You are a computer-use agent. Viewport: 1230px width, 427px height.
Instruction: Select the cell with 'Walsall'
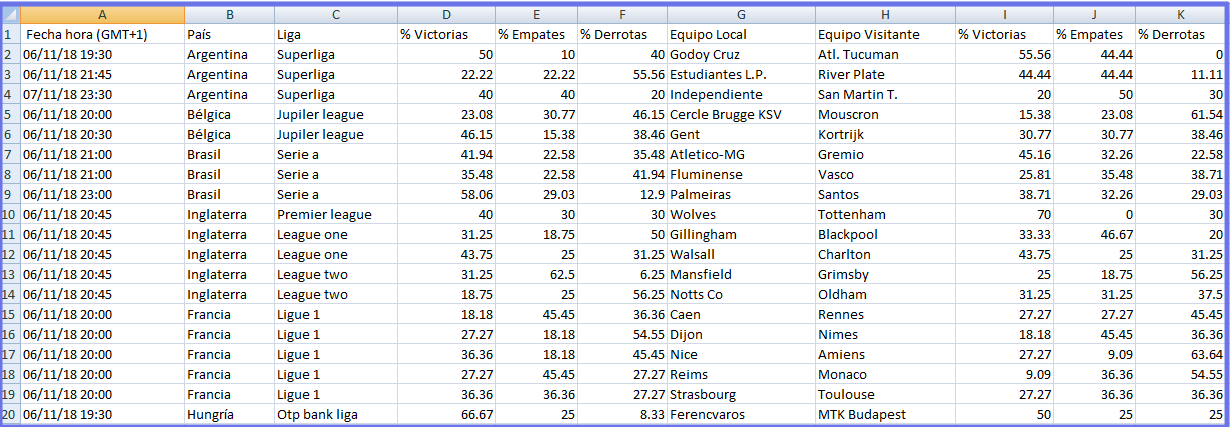tap(741, 254)
